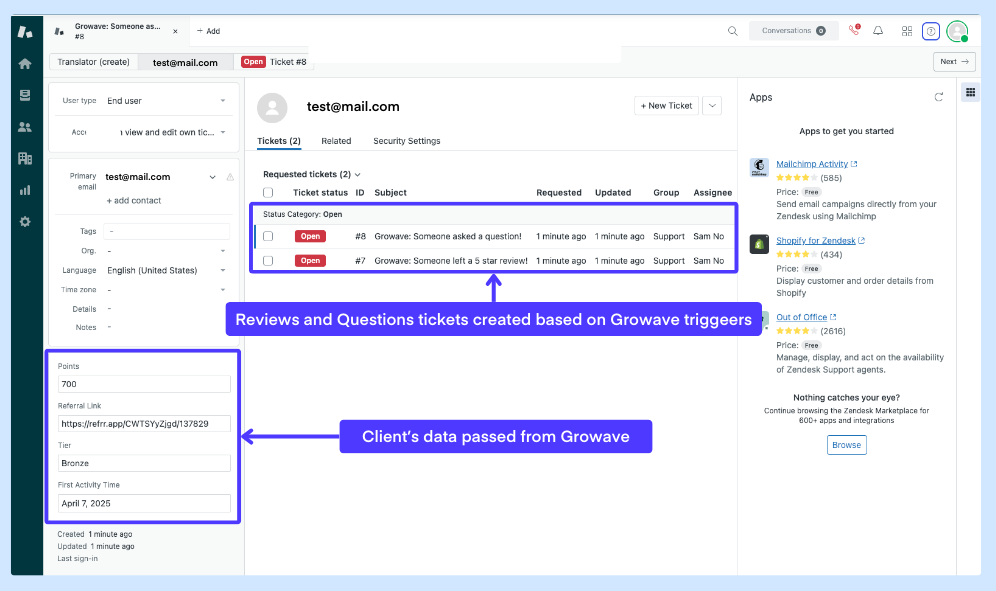Image resolution: width=996 pixels, height=591 pixels.
Task: Open the notifications bell
Action: (x=878, y=31)
